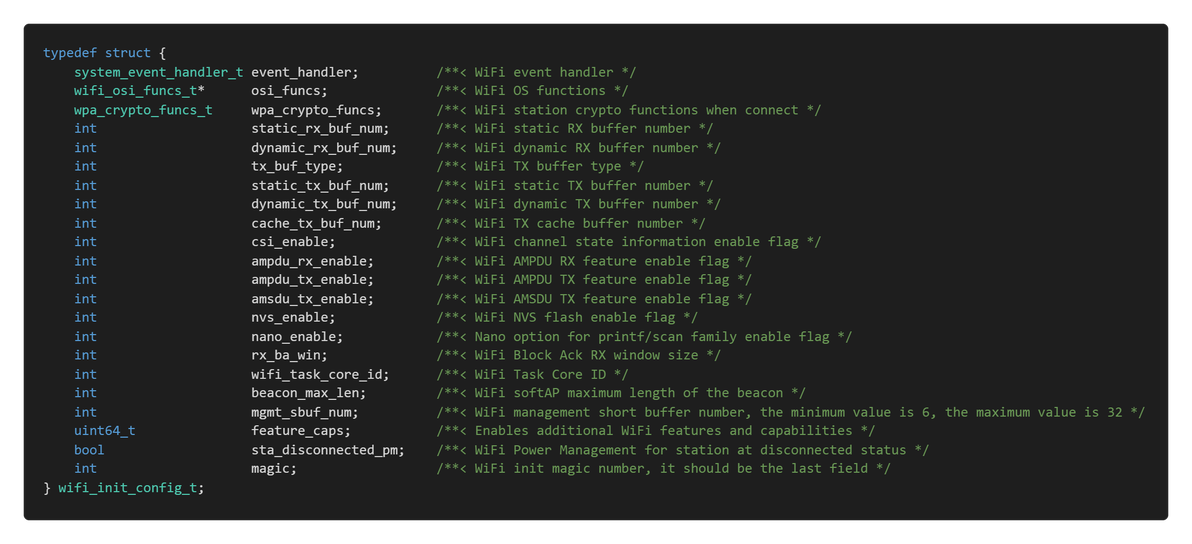Click the nvs_enable field name
Viewport: 1192px width, 544px height.
tap(292, 317)
